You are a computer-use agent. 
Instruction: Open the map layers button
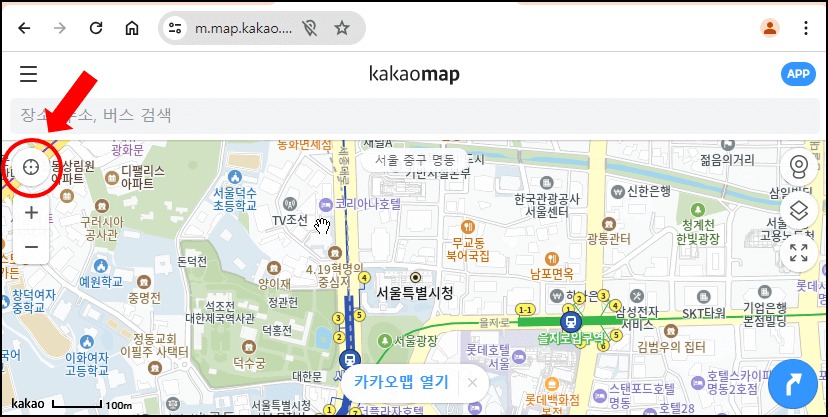click(x=798, y=211)
